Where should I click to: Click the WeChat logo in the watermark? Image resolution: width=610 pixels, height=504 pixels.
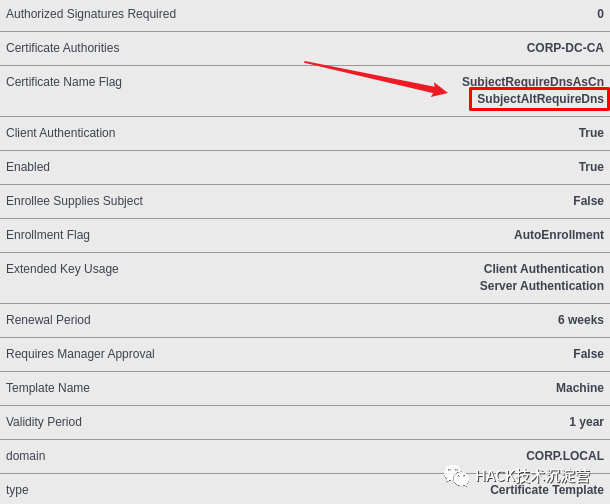click(456, 476)
